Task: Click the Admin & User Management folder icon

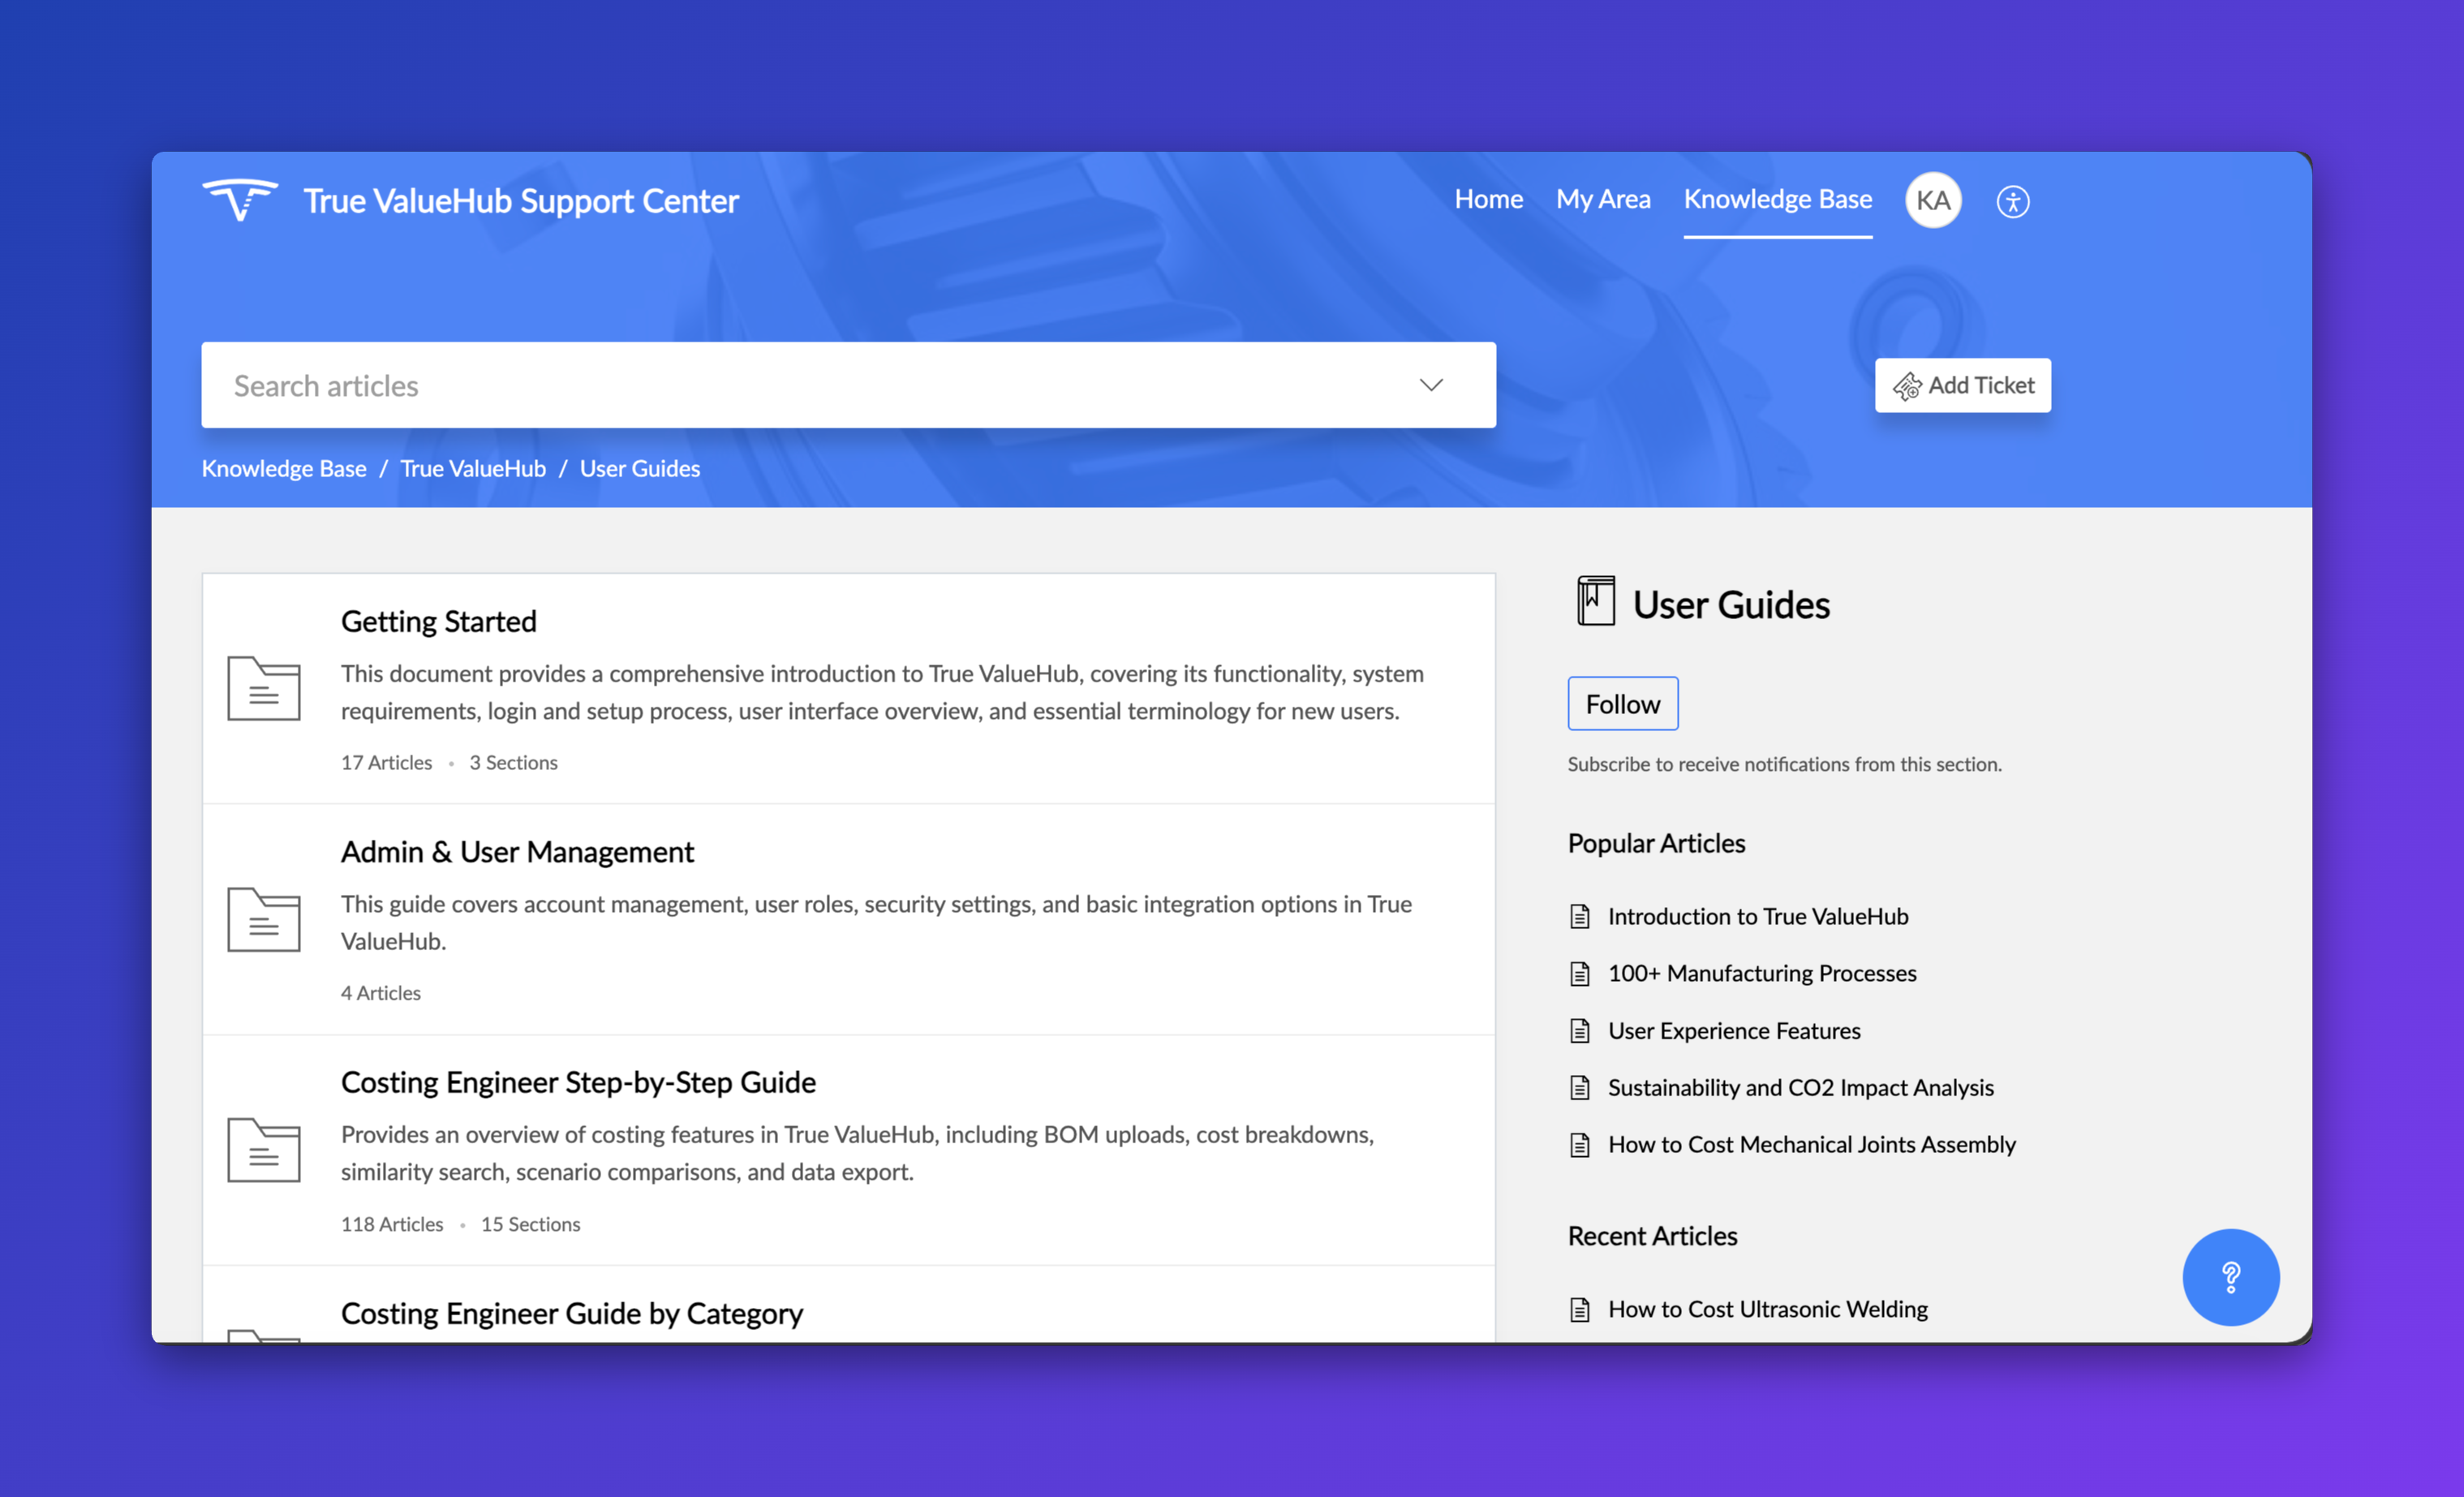Action: point(264,919)
